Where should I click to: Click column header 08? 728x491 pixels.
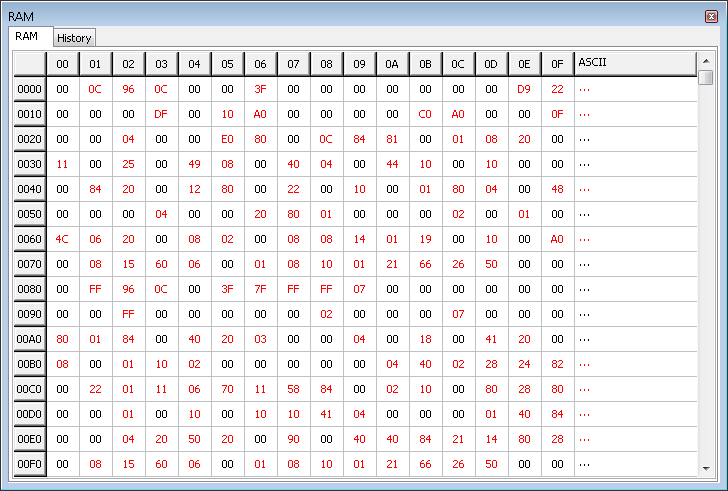326,64
